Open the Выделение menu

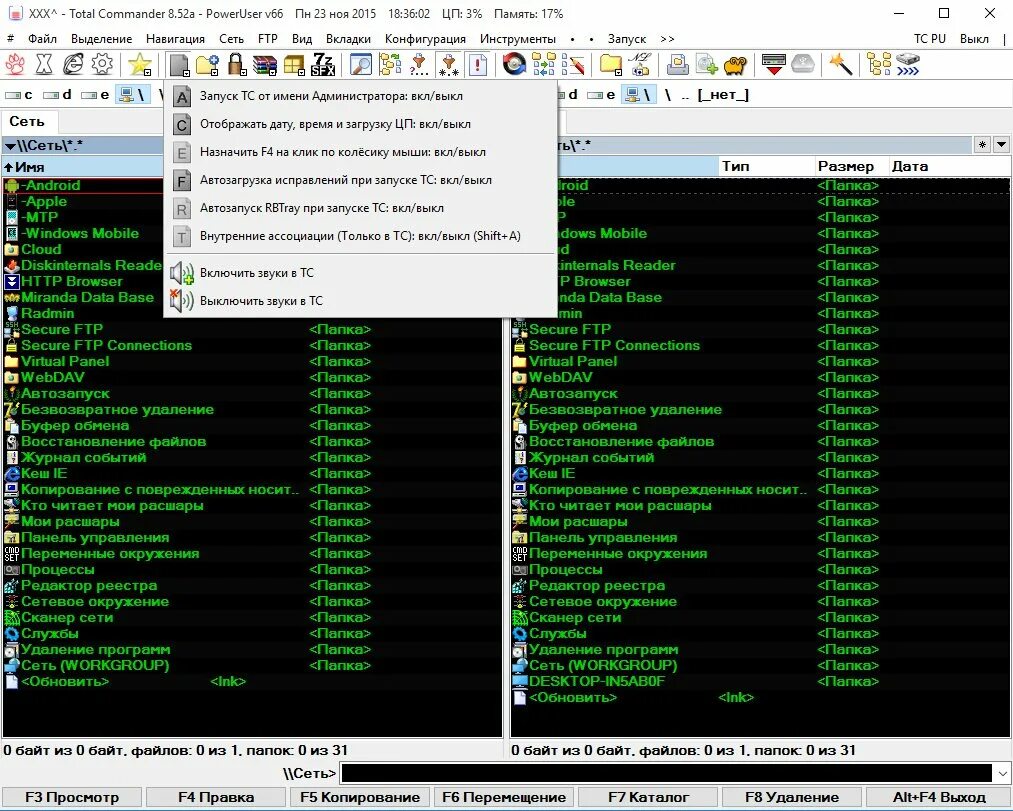[101, 39]
